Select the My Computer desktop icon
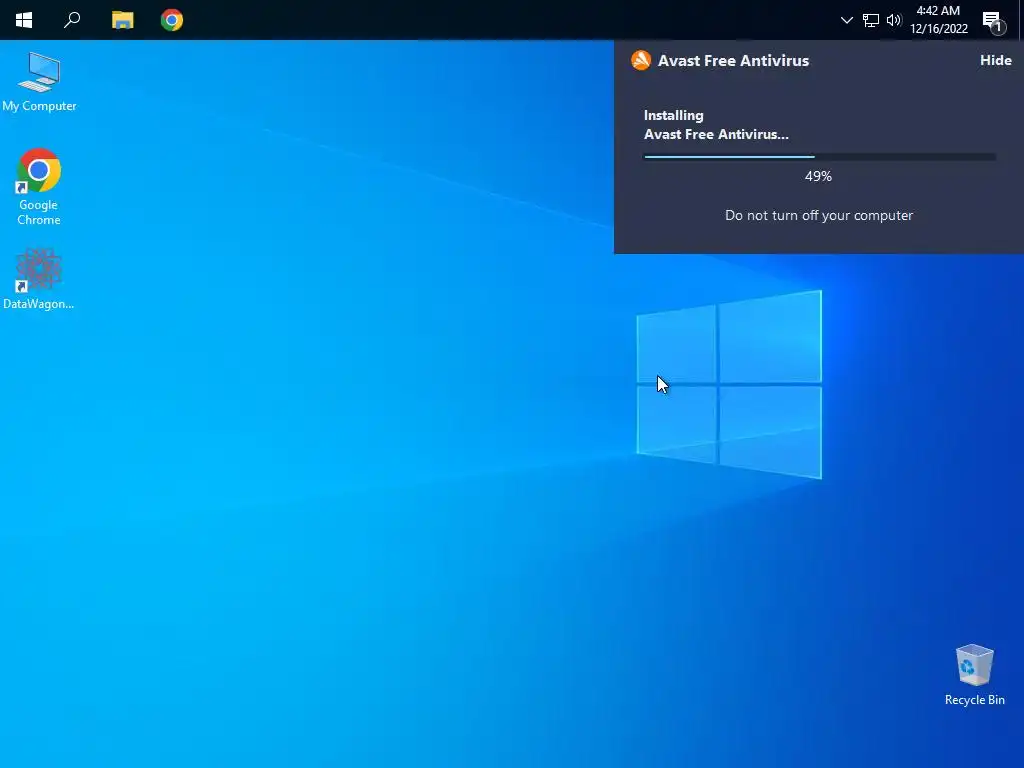Viewport: 1024px width, 768px height. click(x=39, y=82)
